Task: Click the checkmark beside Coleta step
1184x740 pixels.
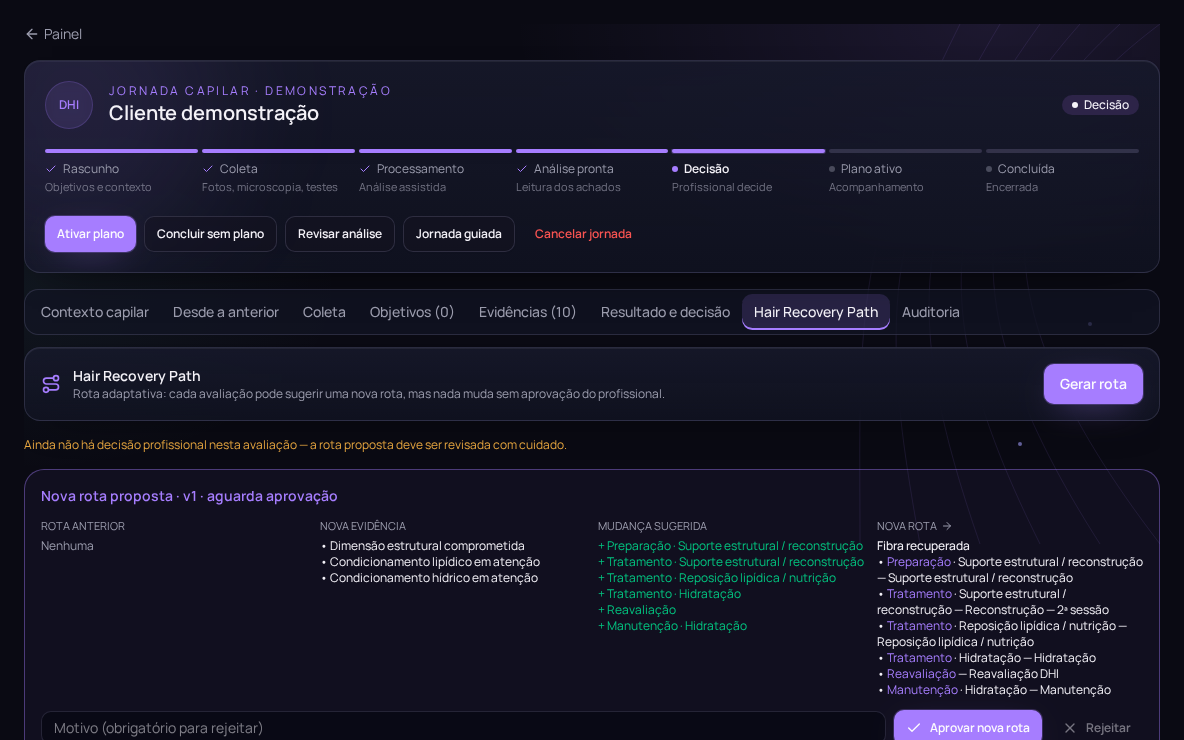Action: (x=208, y=169)
